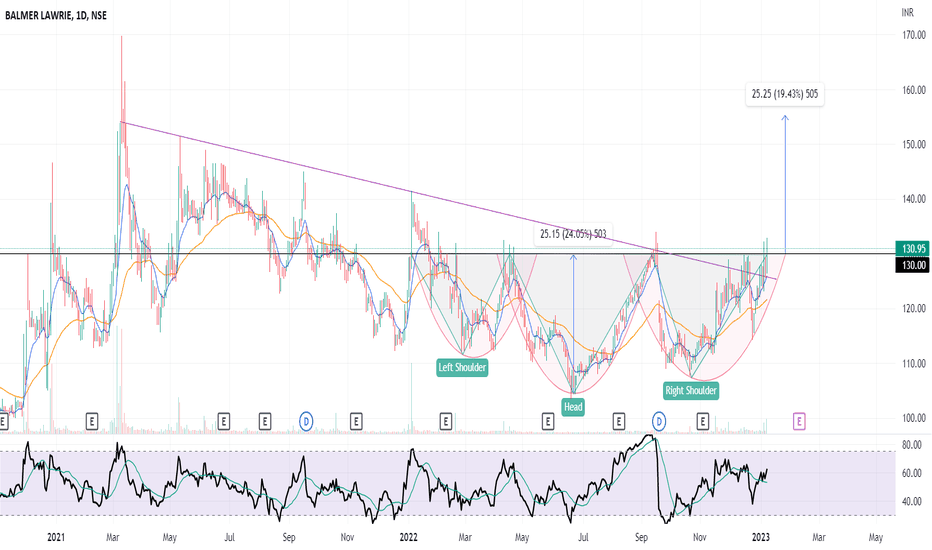Click the 120.00 price axis label
The width and height of the screenshot is (932, 550).
[914, 309]
